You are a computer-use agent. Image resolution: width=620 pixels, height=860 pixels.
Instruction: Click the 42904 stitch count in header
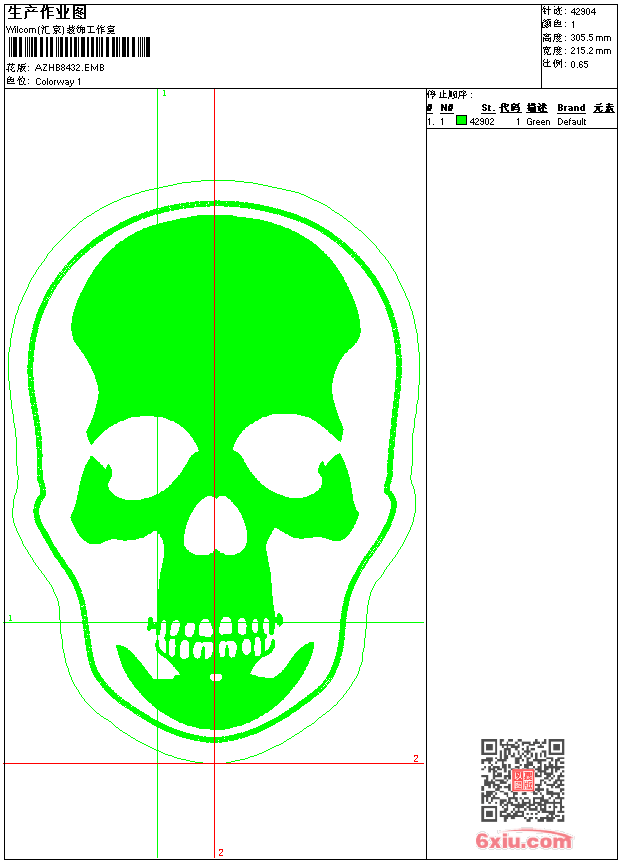pyautogui.click(x=583, y=10)
